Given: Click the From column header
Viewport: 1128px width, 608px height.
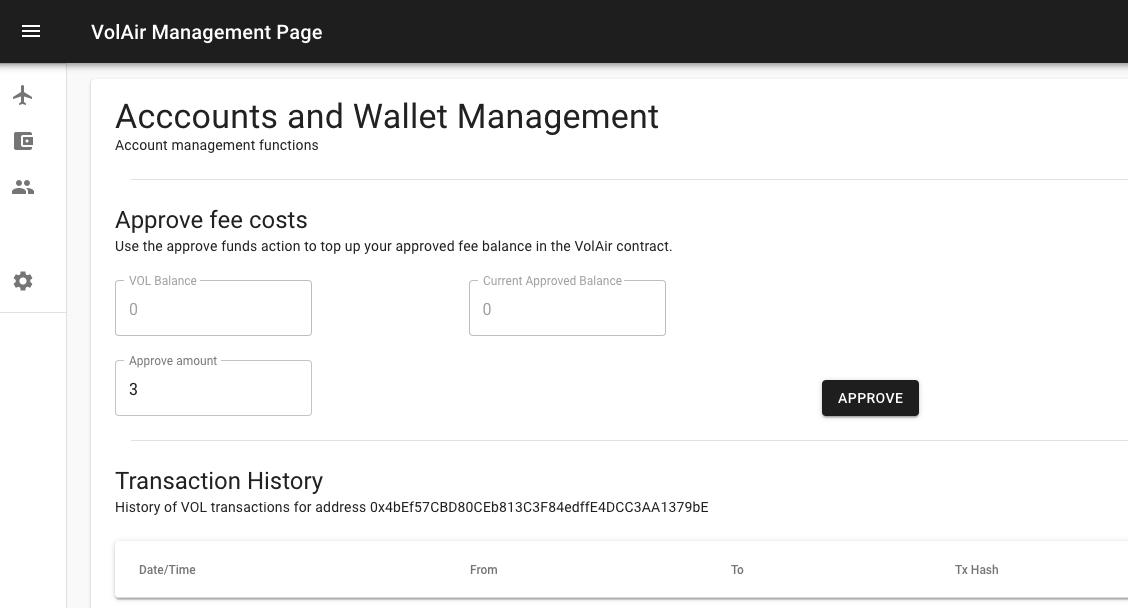Looking at the screenshot, I should pos(483,570).
